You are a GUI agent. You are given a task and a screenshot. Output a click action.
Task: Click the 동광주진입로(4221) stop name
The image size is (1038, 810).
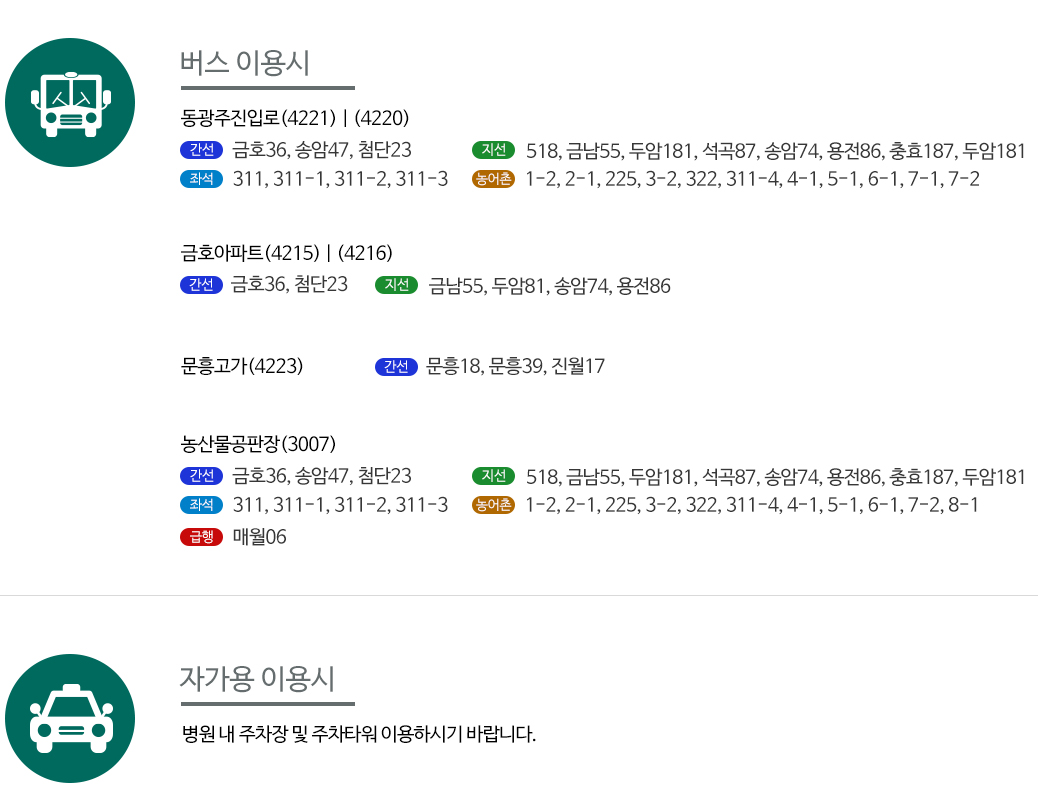(258, 118)
